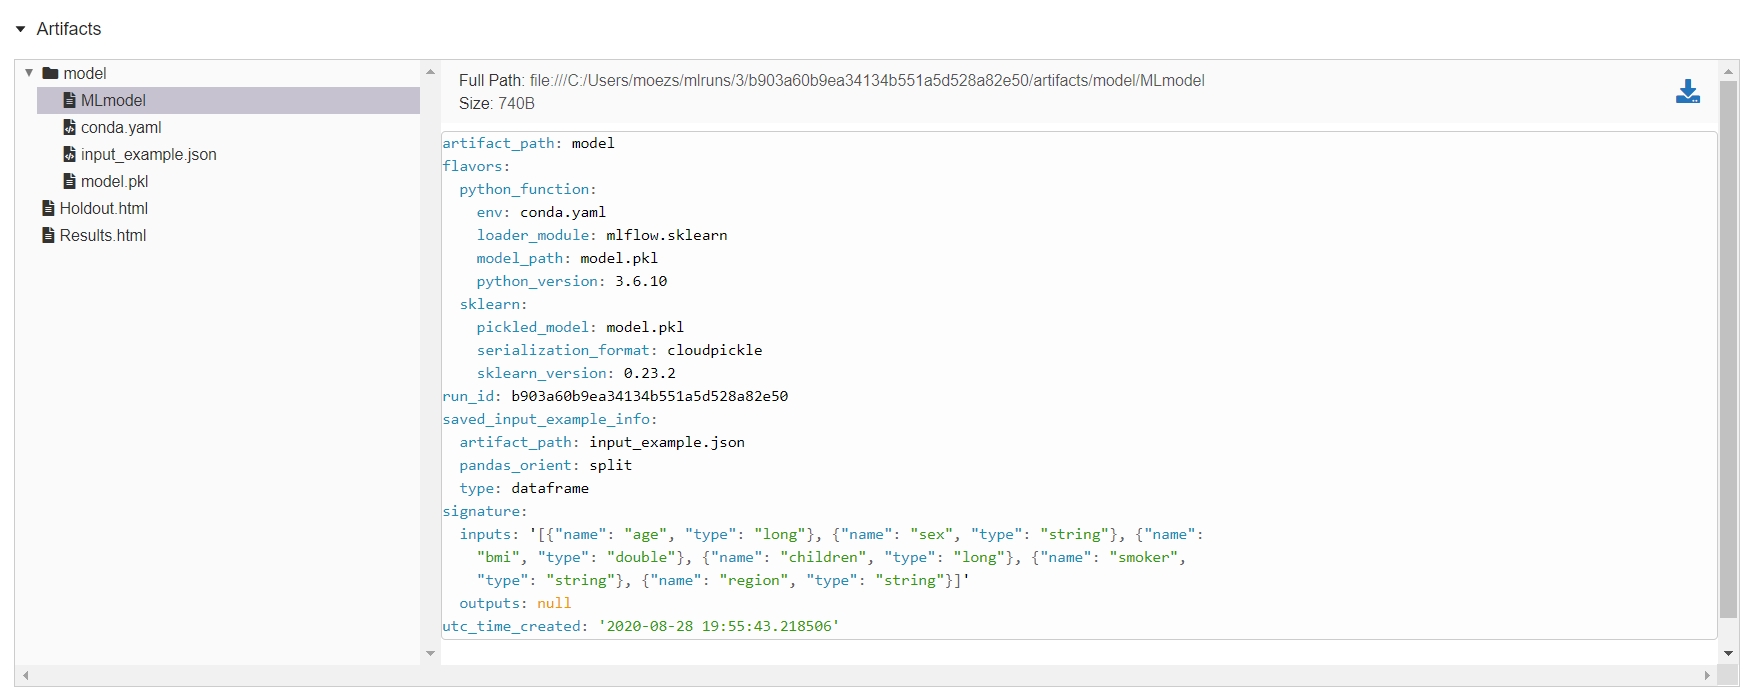Click the Results.html file icon
Screen dimensions: 1748x696
(48, 235)
